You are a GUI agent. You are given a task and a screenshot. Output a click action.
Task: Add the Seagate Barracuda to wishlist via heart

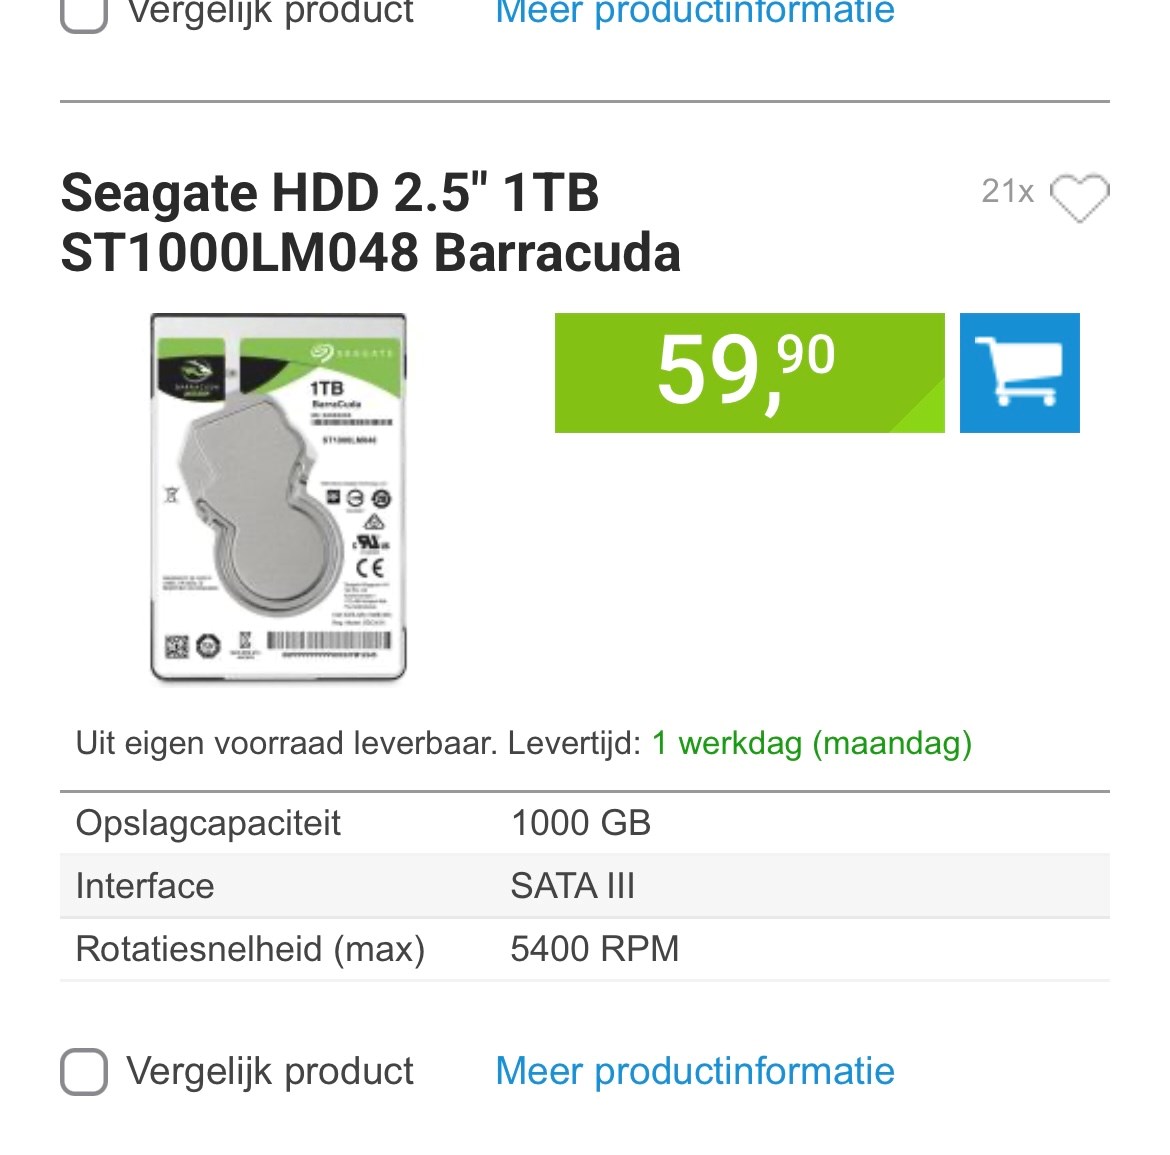(x=1079, y=196)
